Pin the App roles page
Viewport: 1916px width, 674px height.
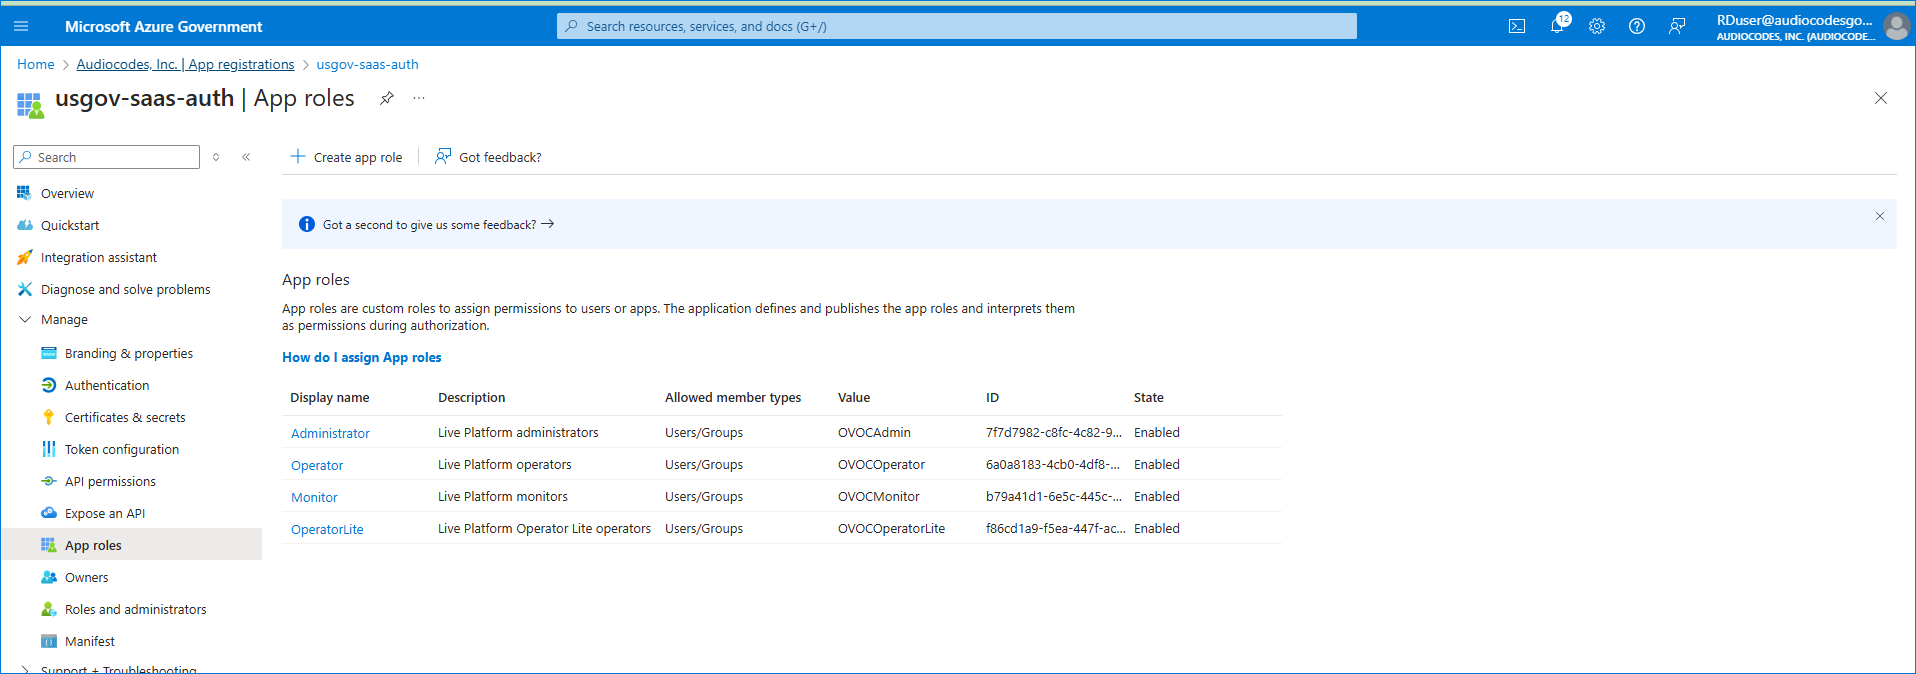click(386, 98)
